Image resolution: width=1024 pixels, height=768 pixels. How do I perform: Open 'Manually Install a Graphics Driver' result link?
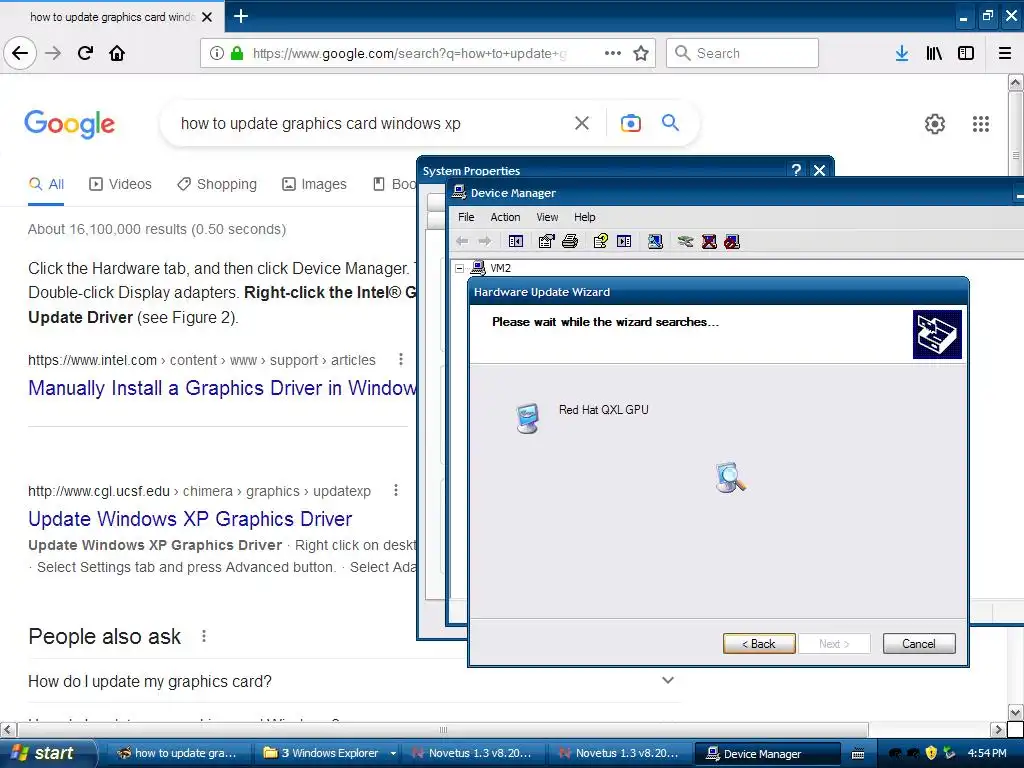[x=222, y=388]
